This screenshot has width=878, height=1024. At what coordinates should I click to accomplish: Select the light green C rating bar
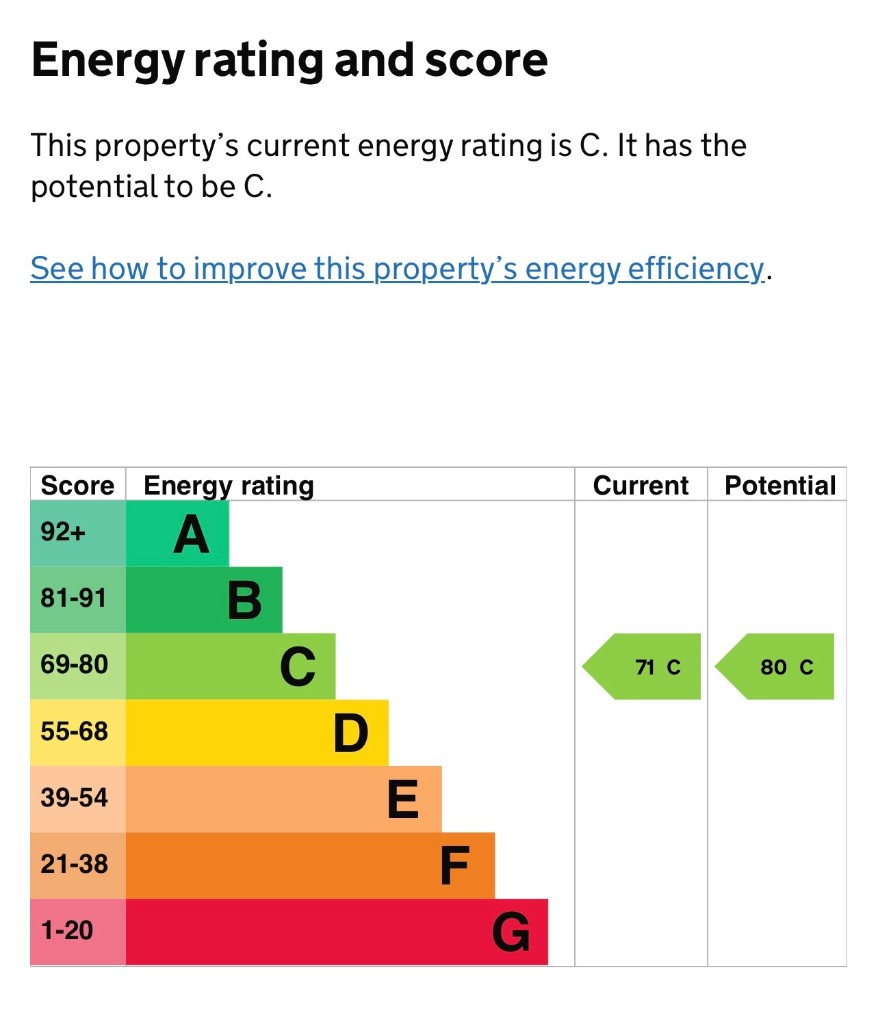231,666
